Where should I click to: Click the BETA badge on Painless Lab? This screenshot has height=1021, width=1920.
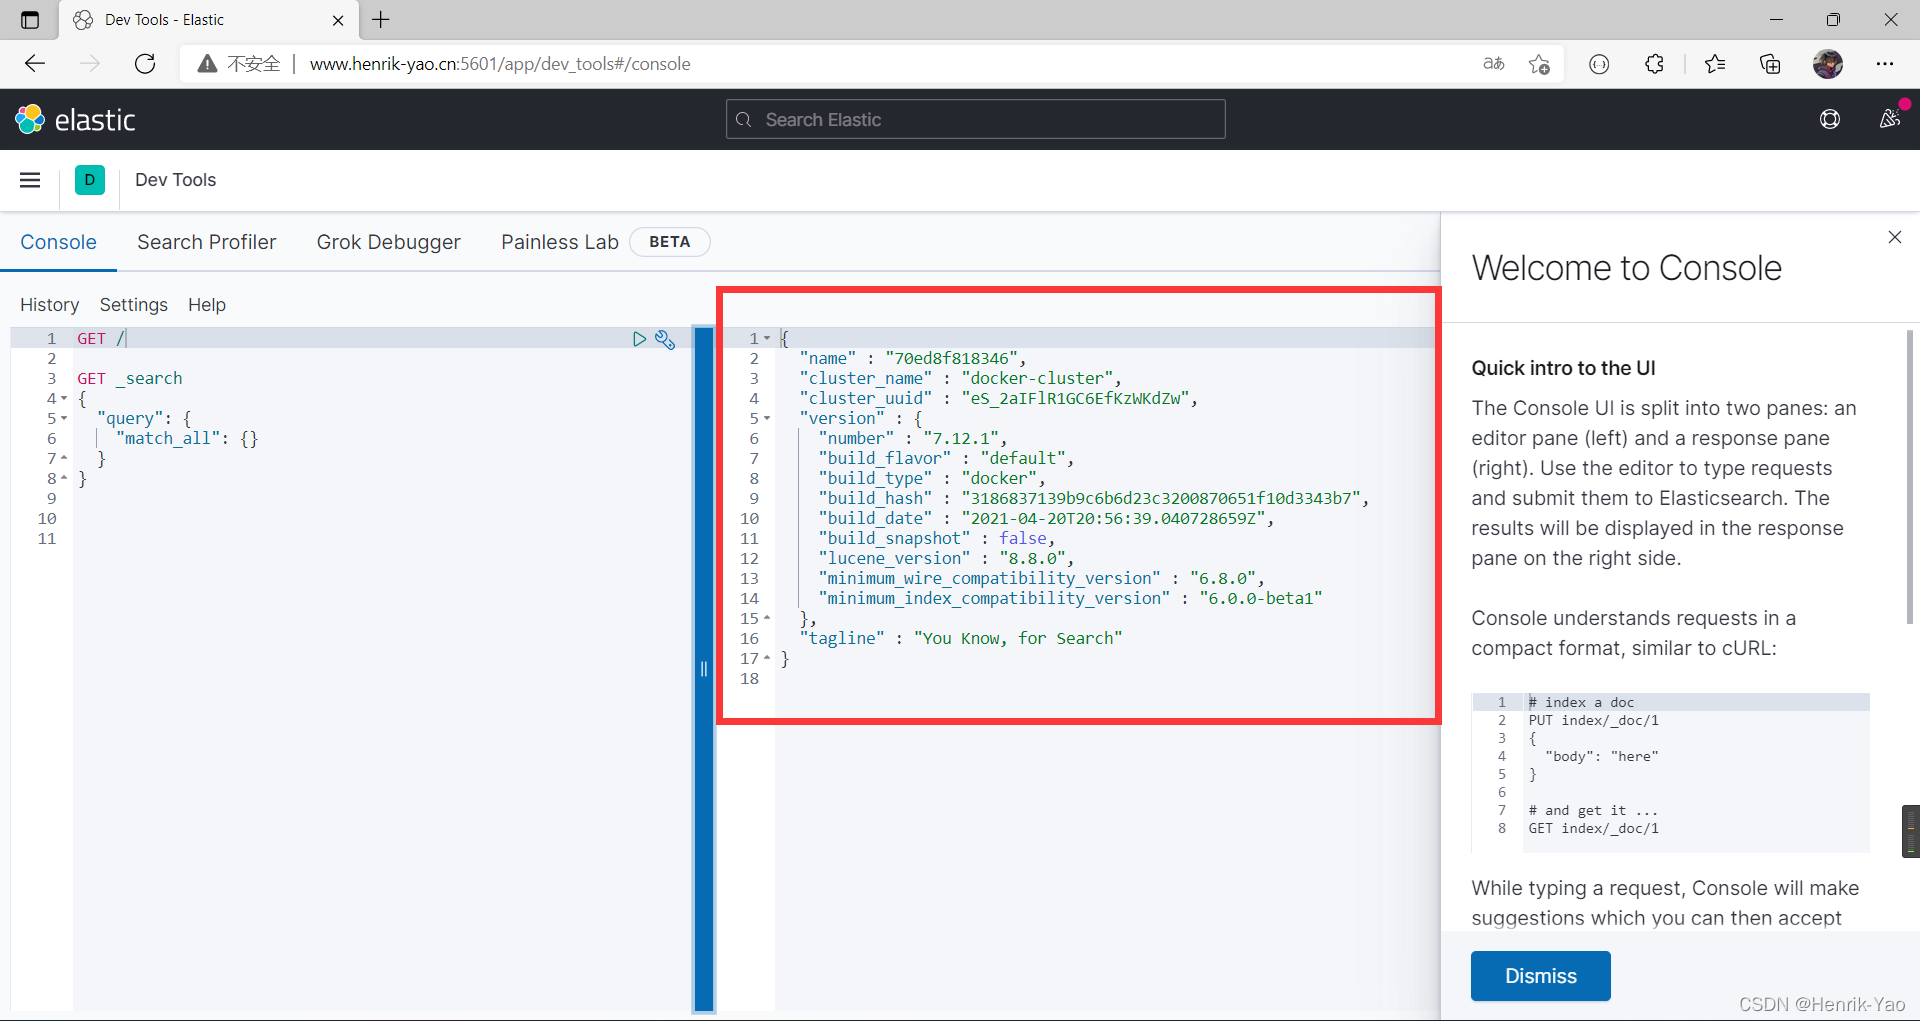pyautogui.click(x=669, y=242)
